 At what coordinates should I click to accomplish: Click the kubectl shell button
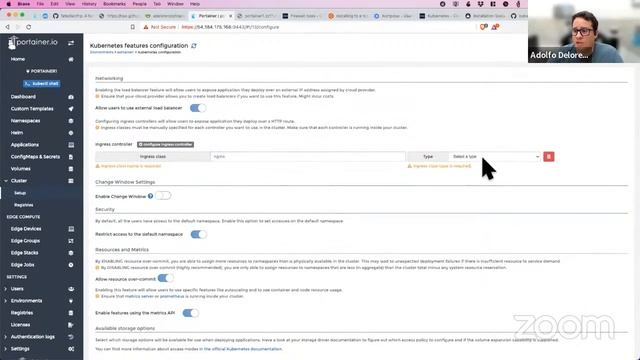(42, 84)
